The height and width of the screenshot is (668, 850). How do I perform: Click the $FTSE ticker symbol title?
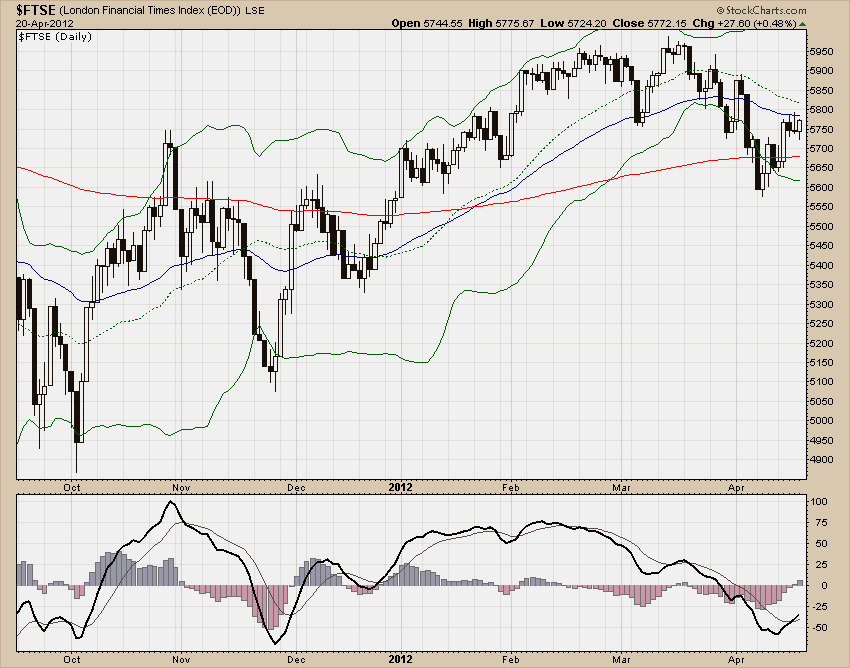(x=36, y=10)
